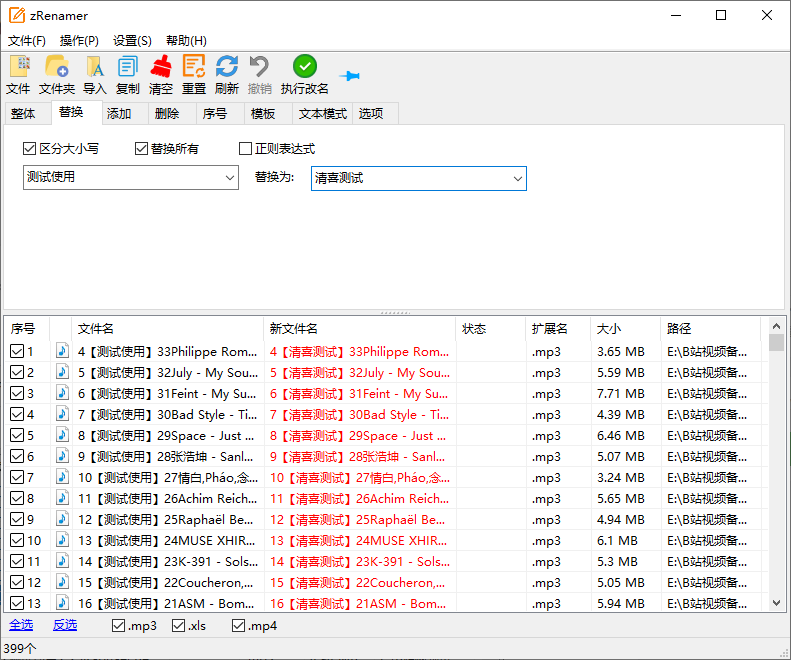This screenshot has width=791, height=660.
Task: Click the 文件 (add file) toolbar icon
Action: tap(19, 67)
